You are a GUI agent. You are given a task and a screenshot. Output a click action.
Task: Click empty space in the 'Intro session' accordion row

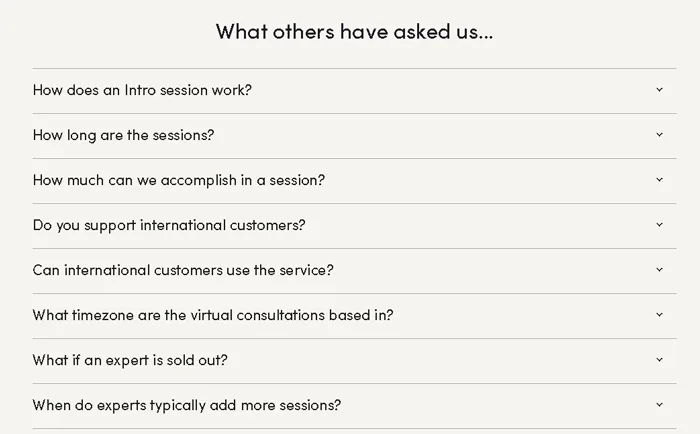(x=450, y=90)
